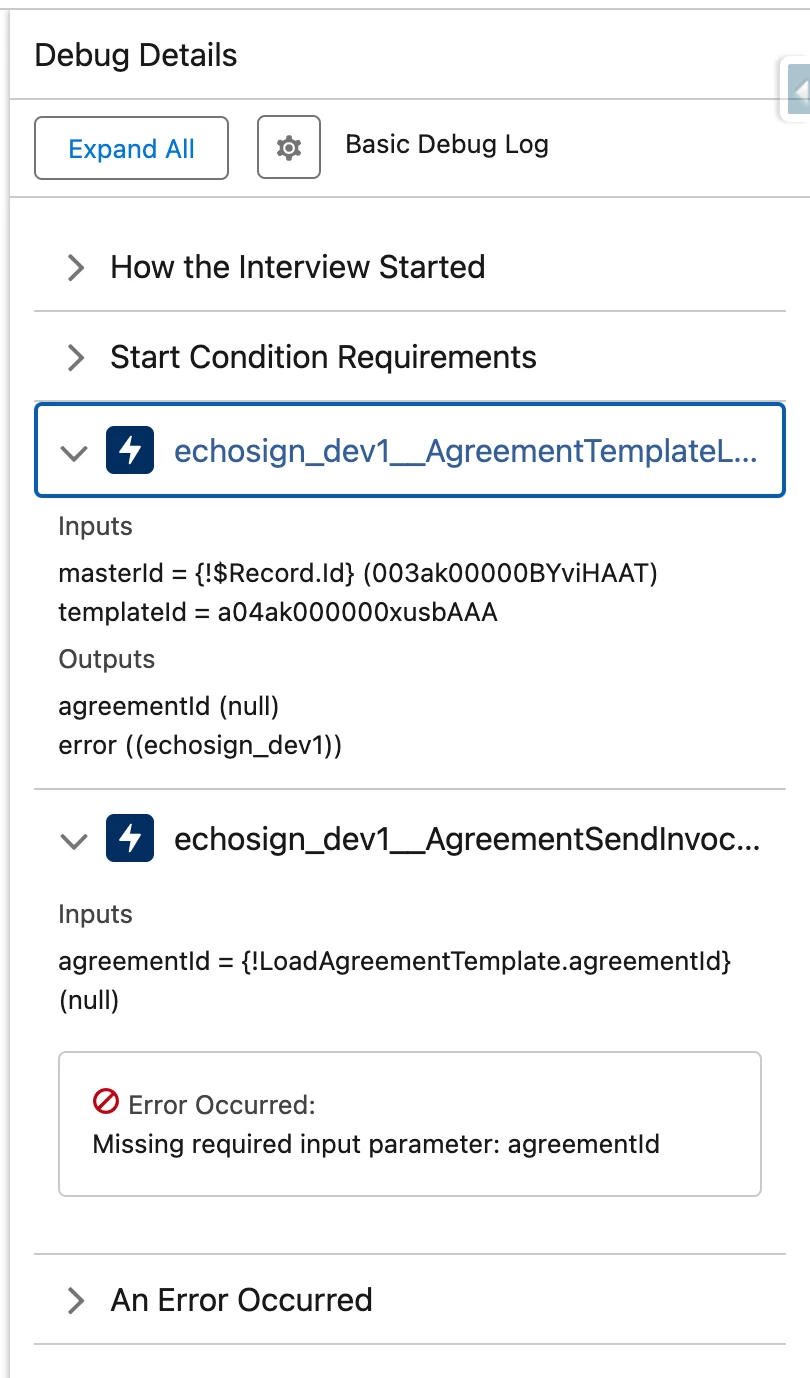The width and height of the screenshot is (810, 1378).
Task: Open the How the Interview Started section
Action: coord(297,267)
